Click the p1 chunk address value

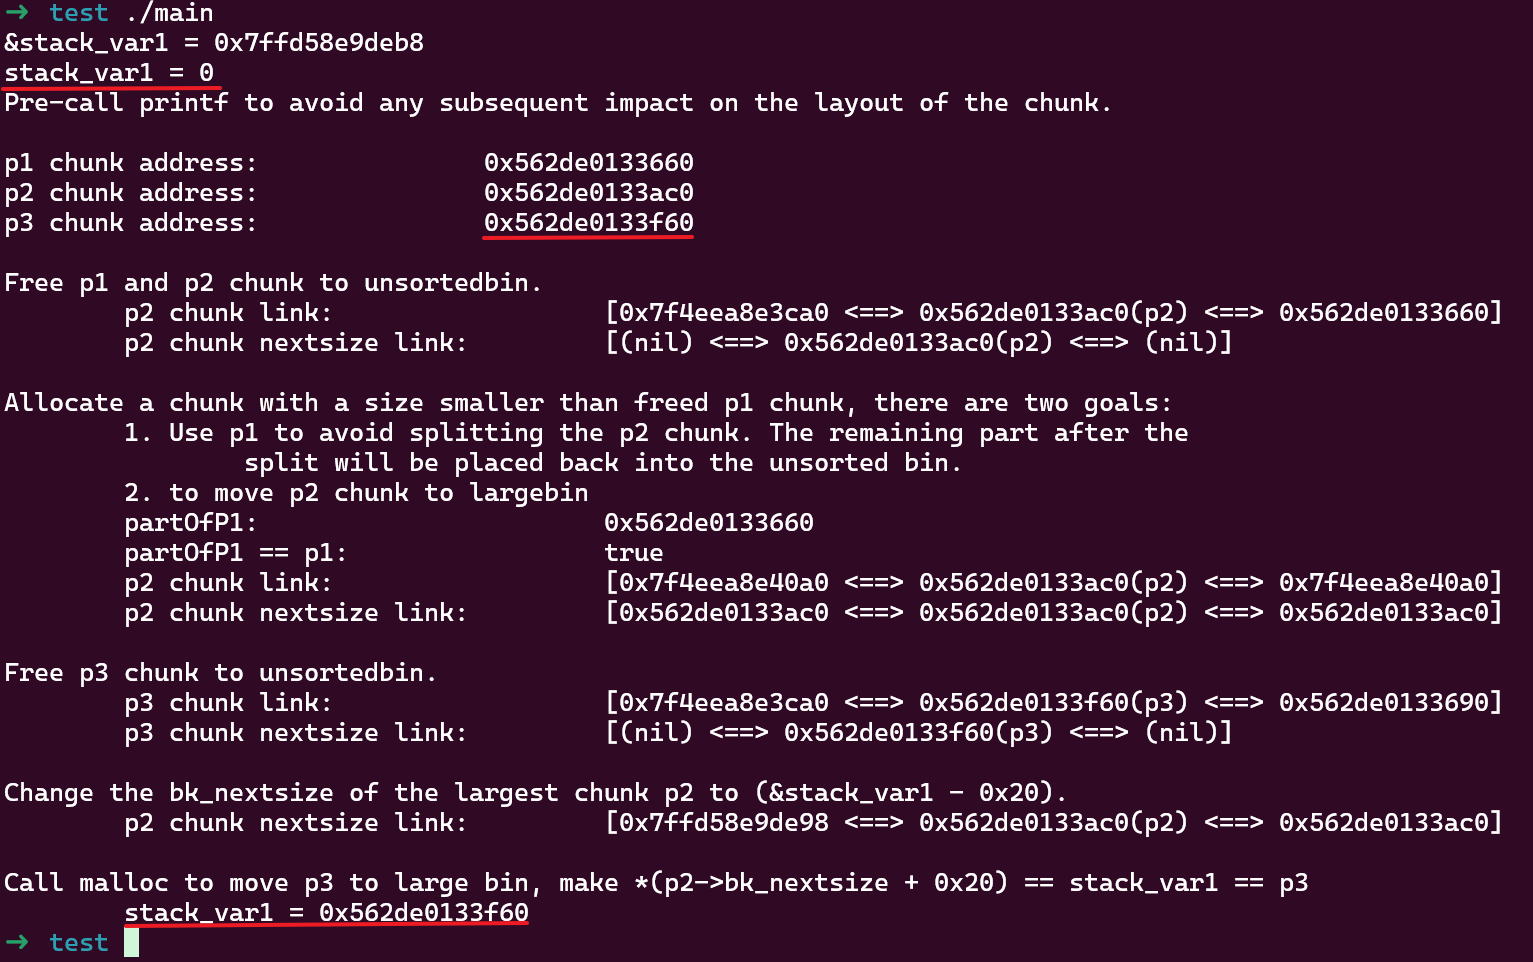tap(588, 162)
